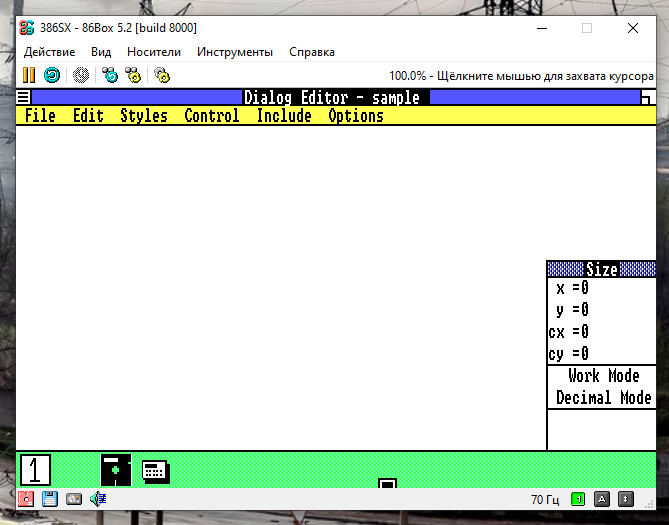Open the File menu in Dialog Editor
669x525 pixels.
tap(40, 116)
